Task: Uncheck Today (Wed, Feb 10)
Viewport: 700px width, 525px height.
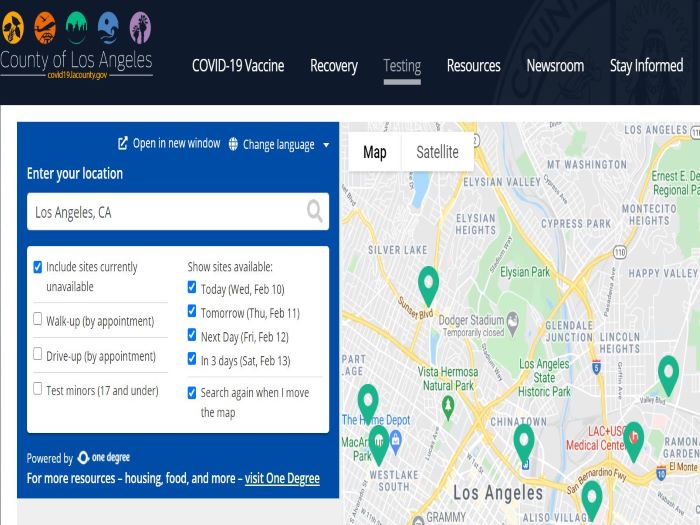Action: click(x=192, y=287)
